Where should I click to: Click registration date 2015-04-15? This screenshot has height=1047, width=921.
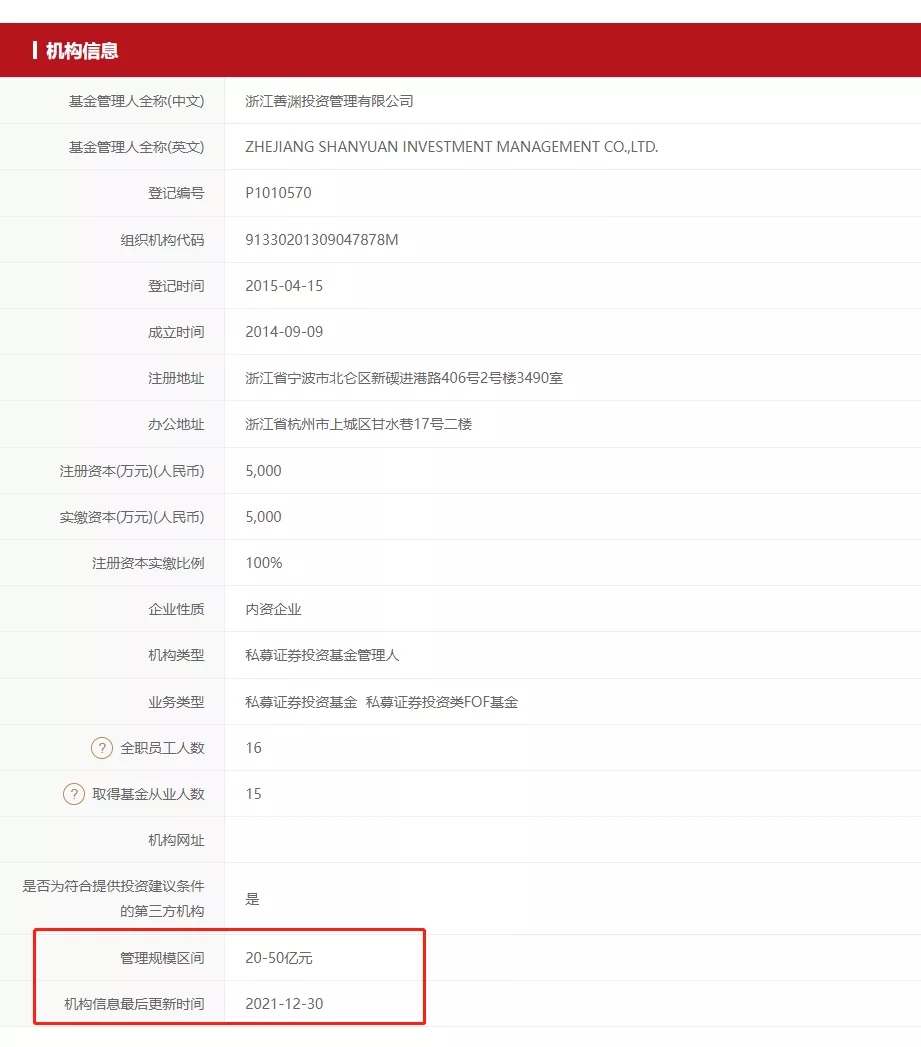pos(284,286)
